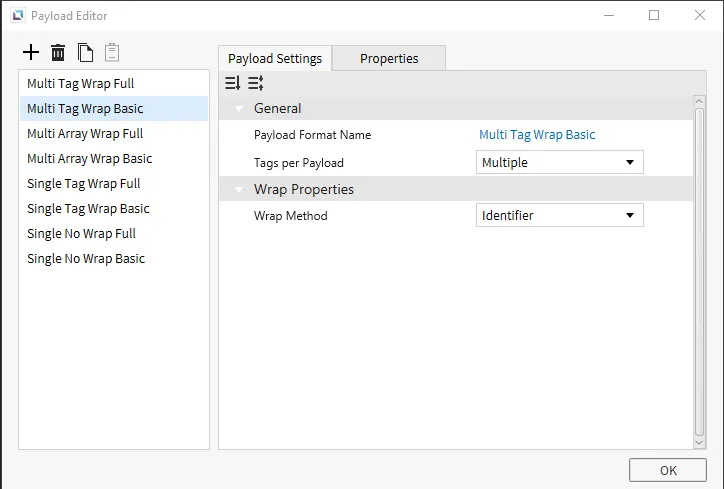Click the Payload Editor app icon

[17, 16]
